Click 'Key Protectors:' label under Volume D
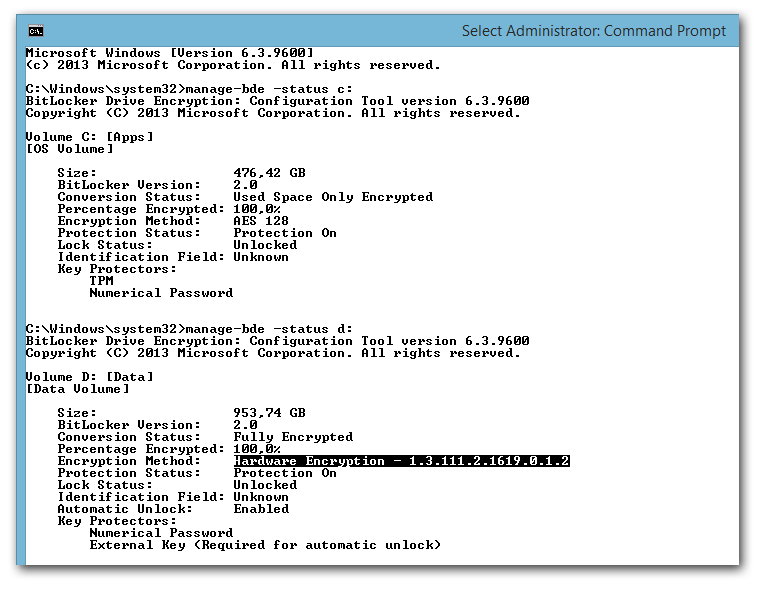This screenshot has width=760, height=590. (x=117, y=521)
